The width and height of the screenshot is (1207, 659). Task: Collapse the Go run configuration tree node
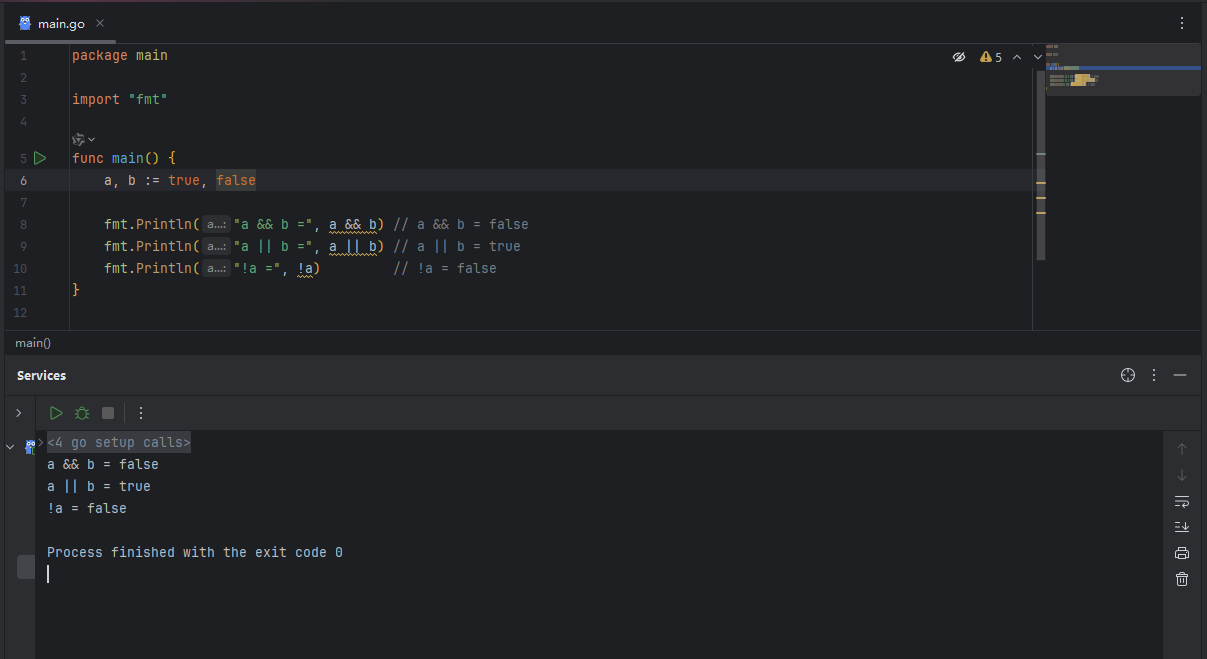[10, 447]
